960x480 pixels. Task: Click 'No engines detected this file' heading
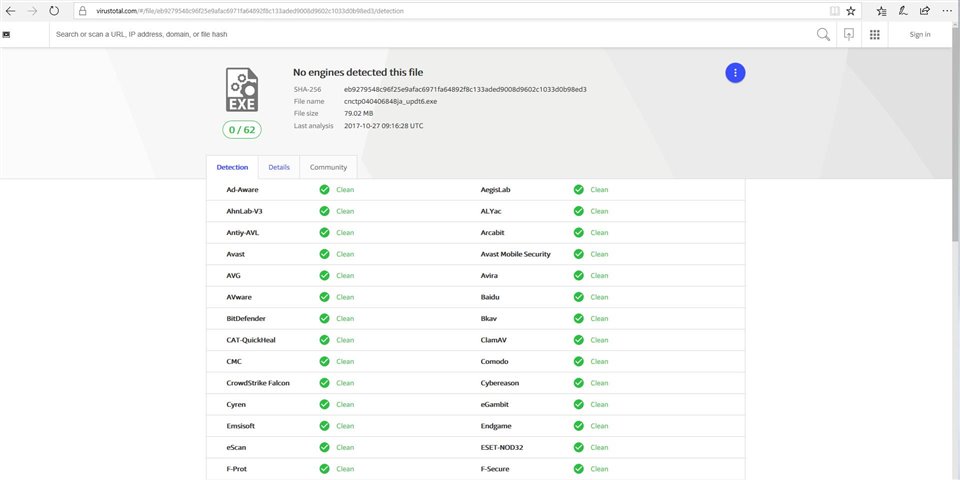click(358, 72)
